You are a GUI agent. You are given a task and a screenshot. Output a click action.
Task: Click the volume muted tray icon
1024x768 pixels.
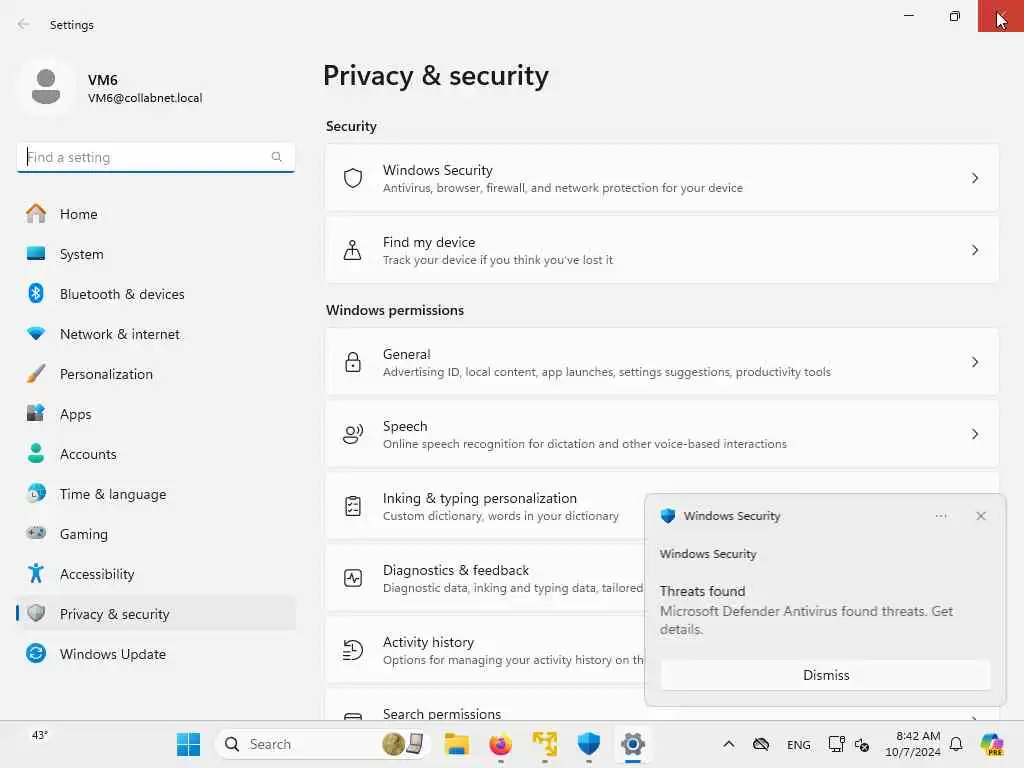pos(862,744)
